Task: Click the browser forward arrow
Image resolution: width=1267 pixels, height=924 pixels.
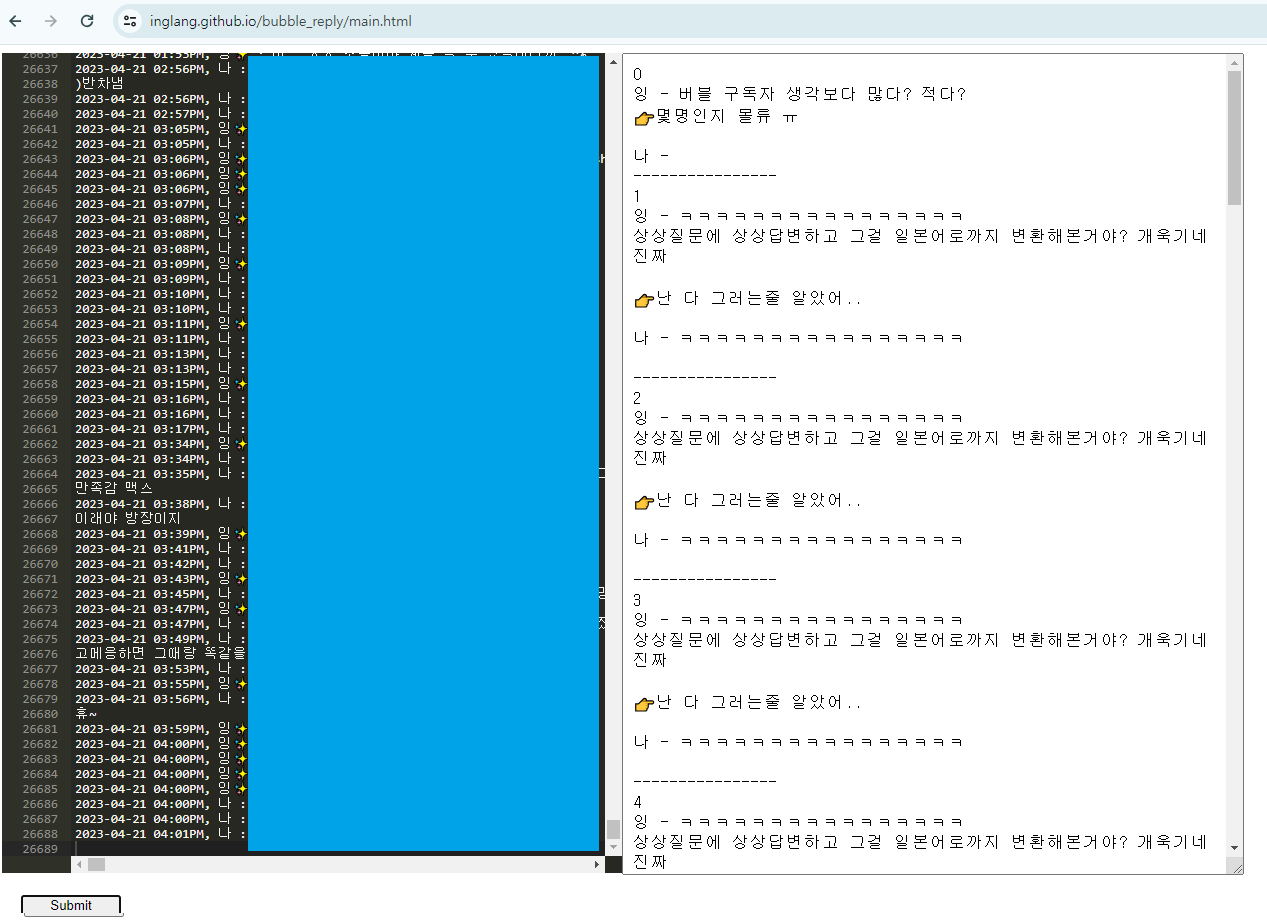Action: click(51, 21)
